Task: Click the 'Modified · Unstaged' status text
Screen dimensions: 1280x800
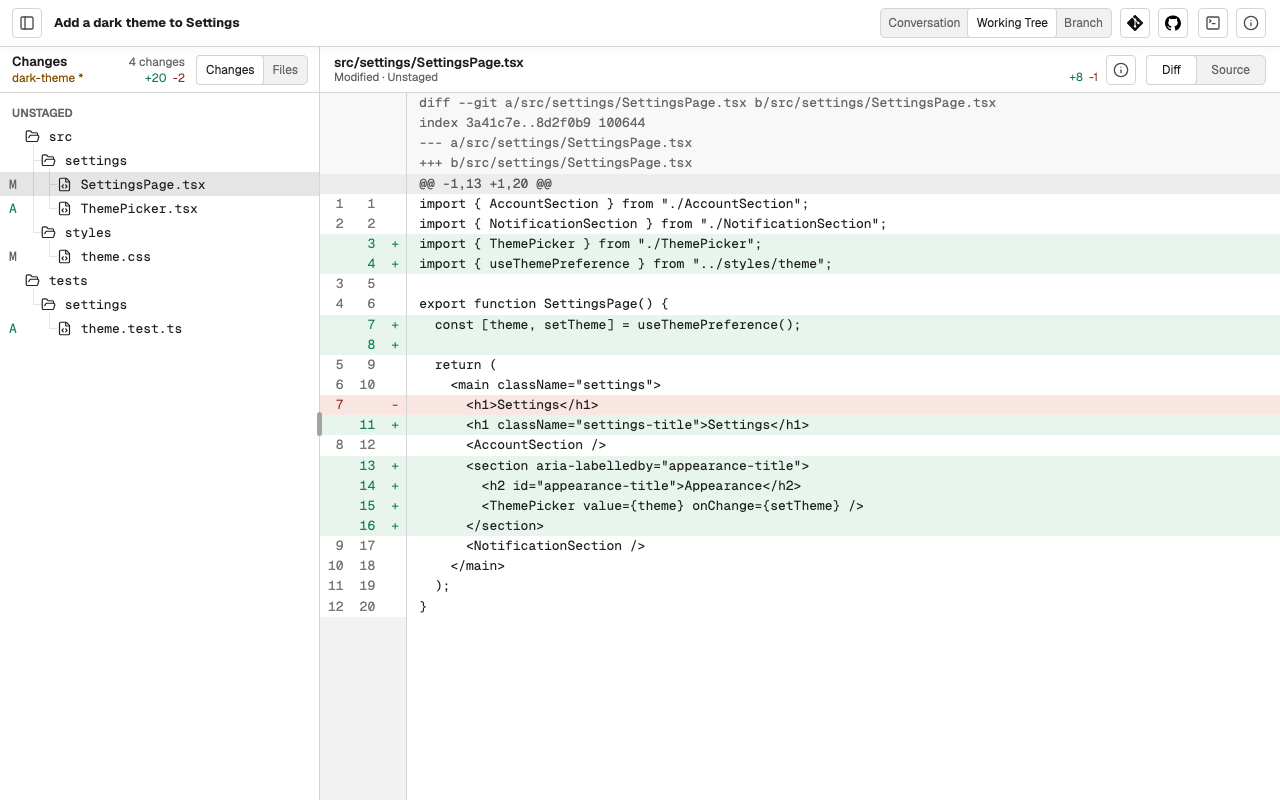Action: click(386, 77)
